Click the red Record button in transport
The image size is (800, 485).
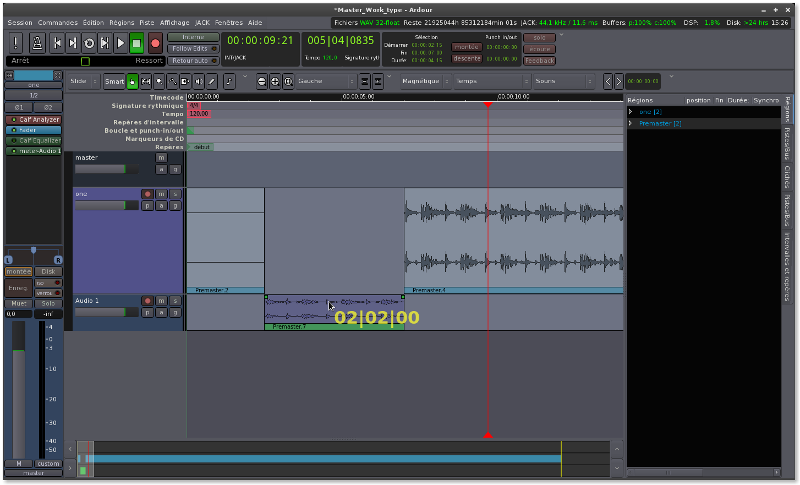[155, 43]
